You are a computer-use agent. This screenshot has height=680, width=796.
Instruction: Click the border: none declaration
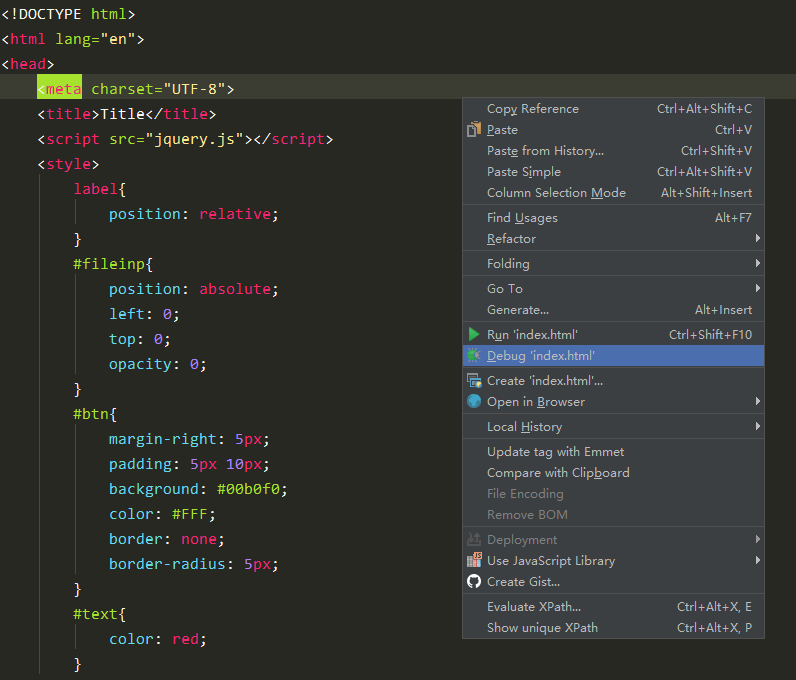[x=167, y=539]
